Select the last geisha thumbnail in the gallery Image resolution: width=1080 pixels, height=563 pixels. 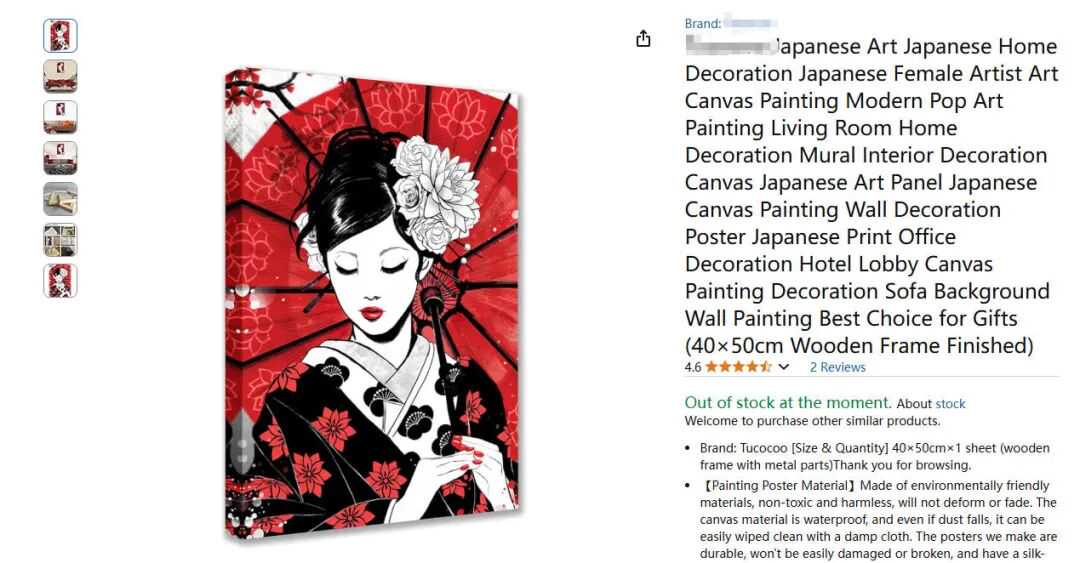(x=61, y=281)
